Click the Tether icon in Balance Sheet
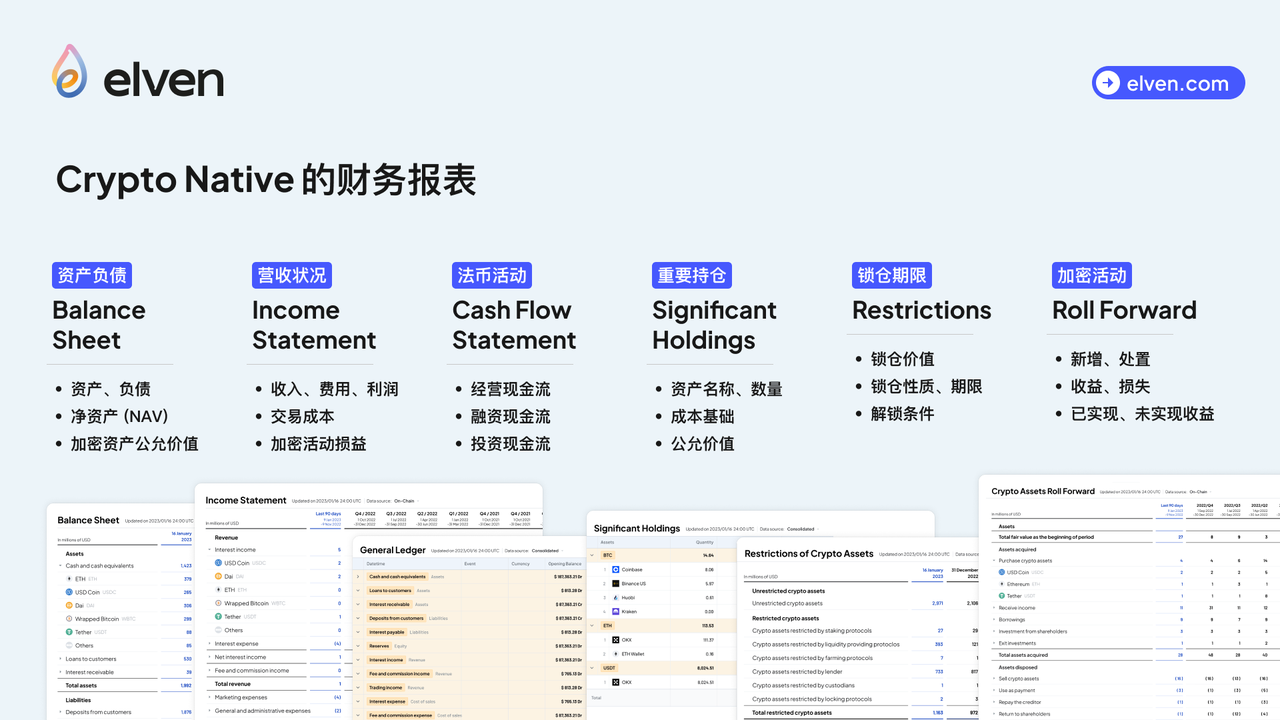 [x=68, y=632]
